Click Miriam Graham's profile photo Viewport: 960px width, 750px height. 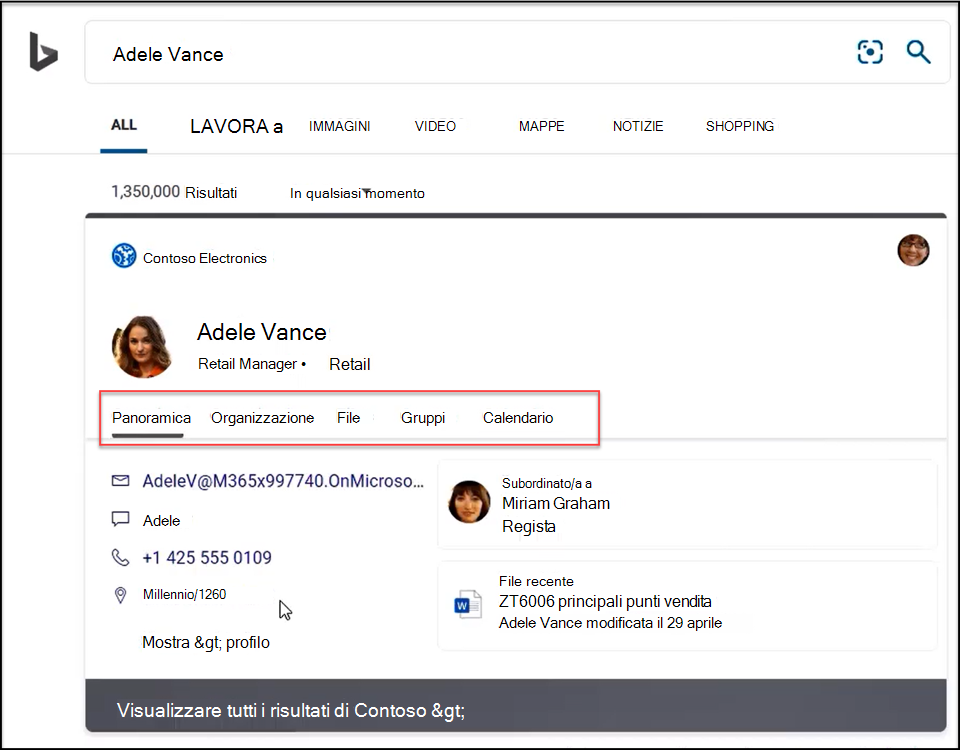tap(469, 502)
